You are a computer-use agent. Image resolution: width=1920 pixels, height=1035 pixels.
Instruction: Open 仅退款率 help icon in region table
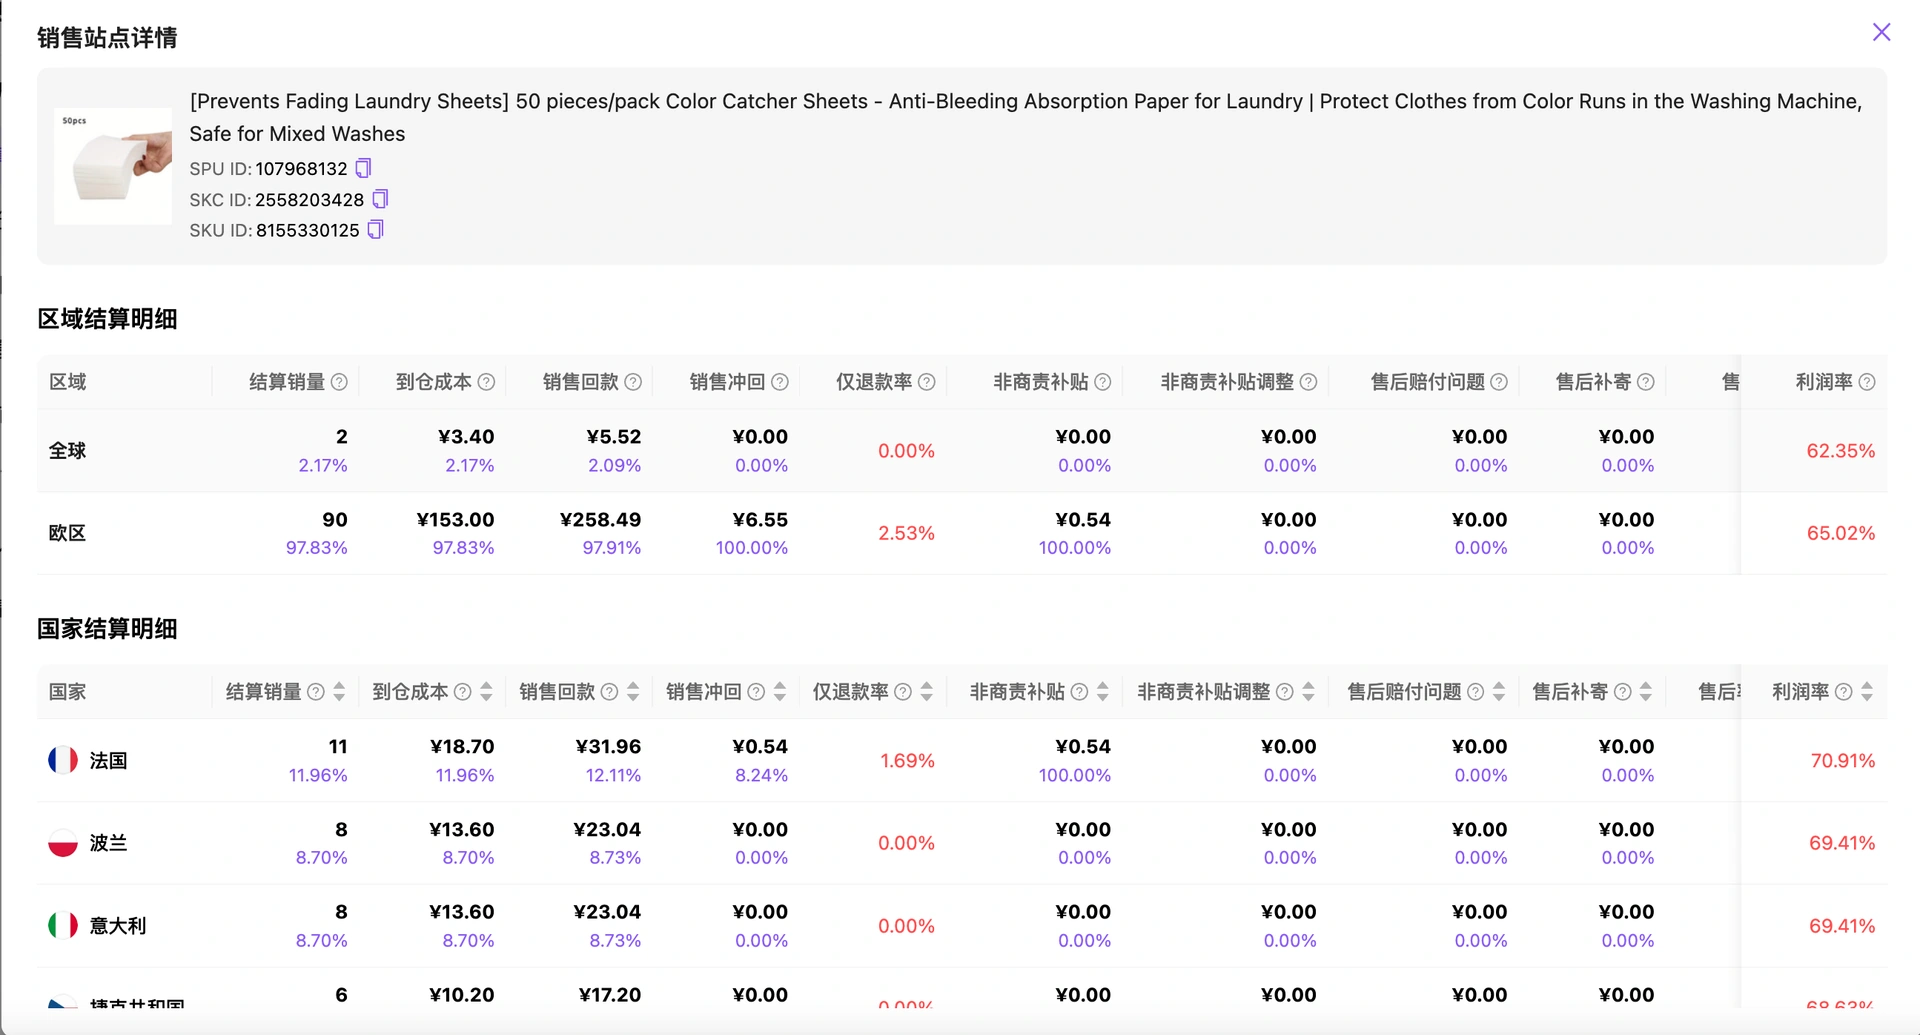pos(927,382)
